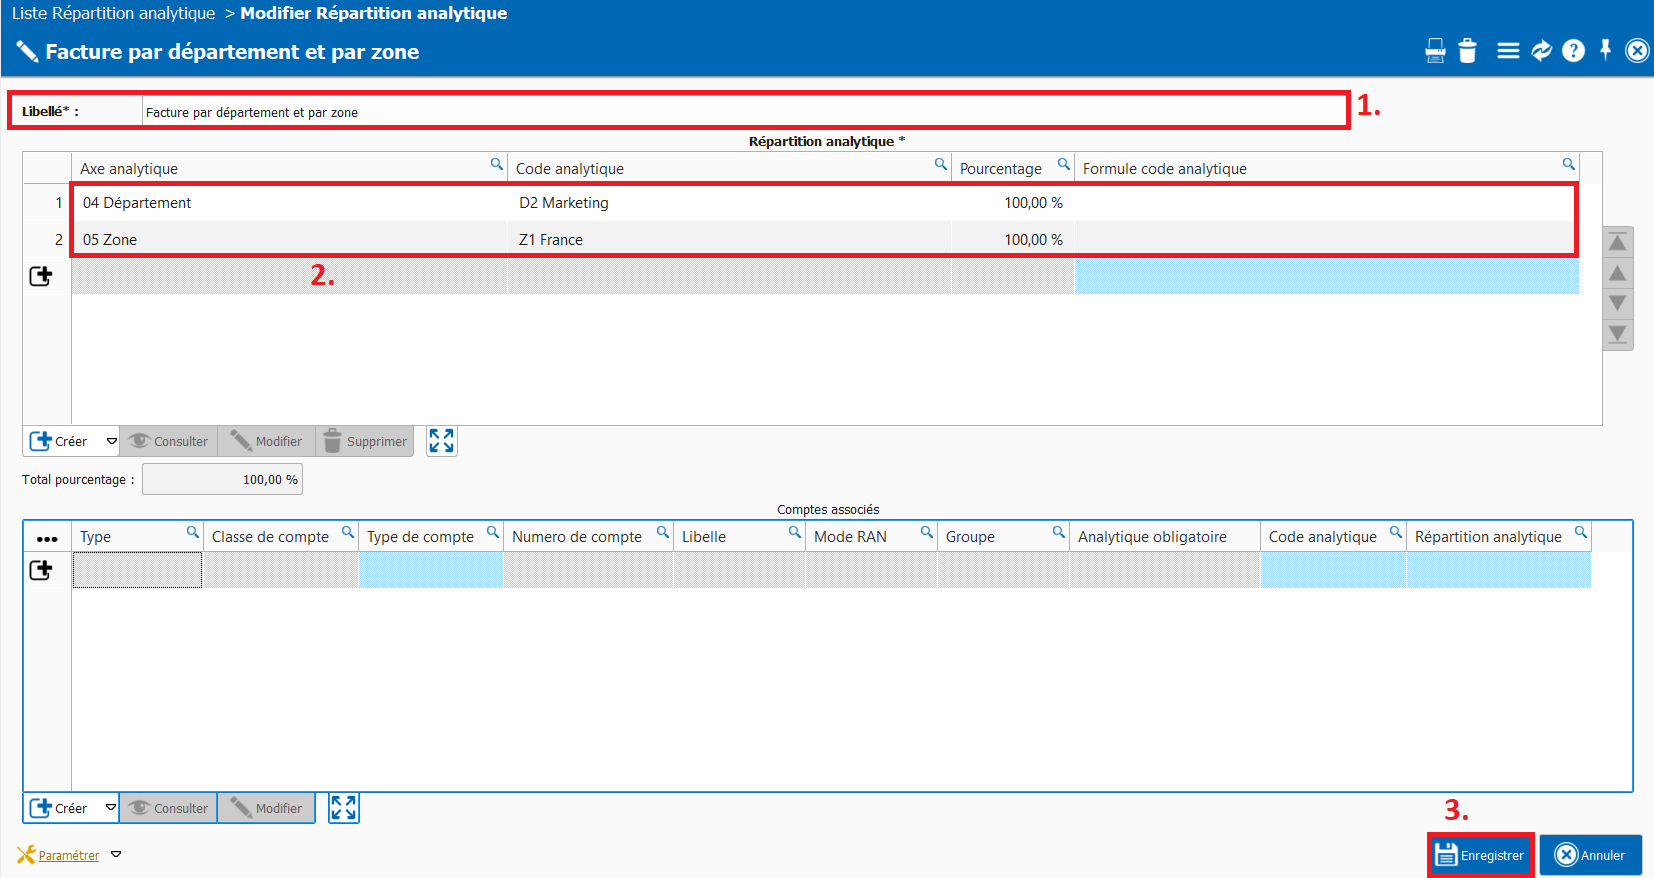Open the Paramétrer link

coord(68,856)
